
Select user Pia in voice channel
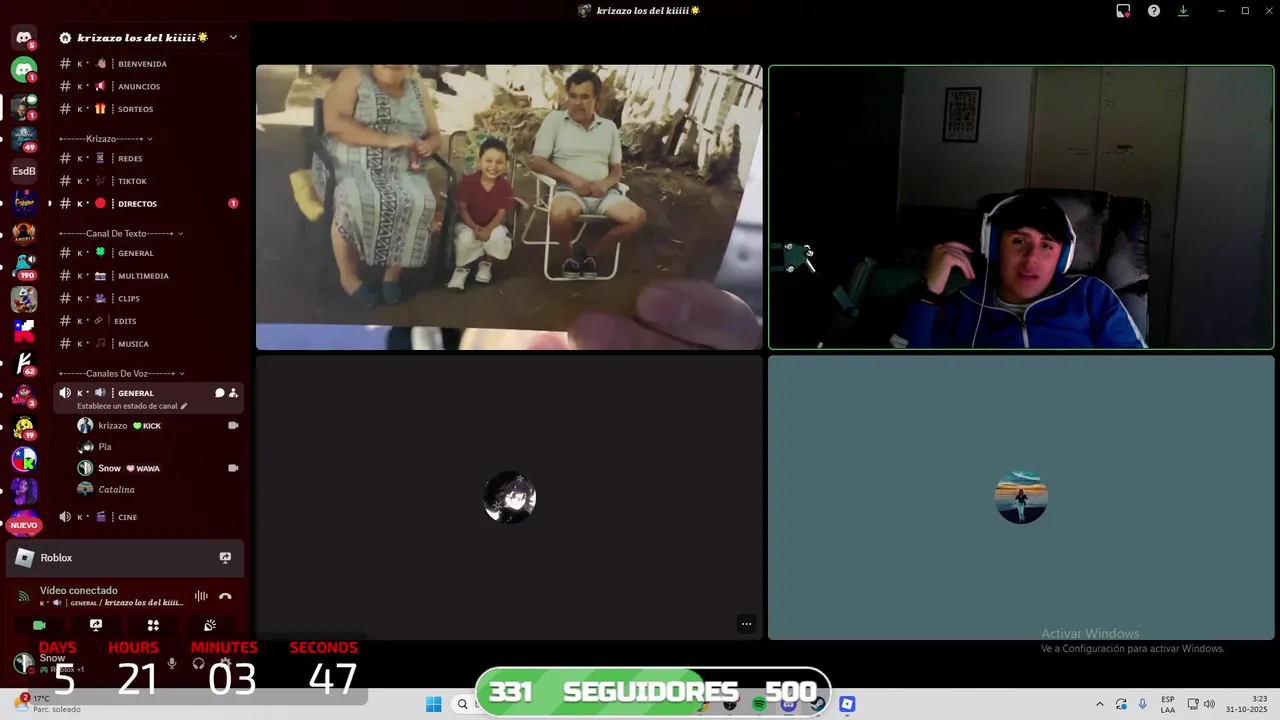pyautogui.click(x=158, y=447)
